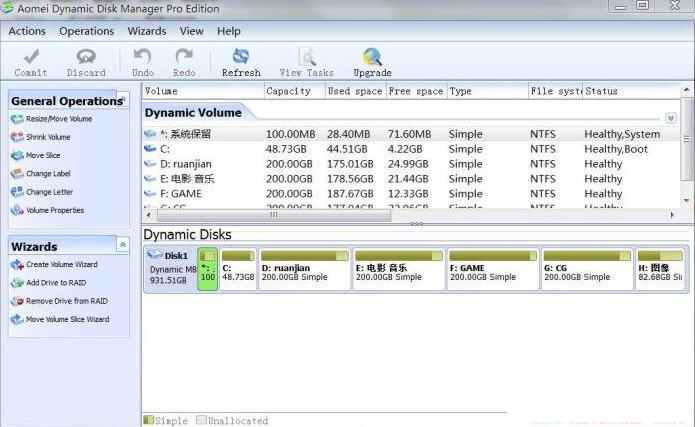Select the C: volume row
Screen dimensions: 695x427
tap(411, 149)
